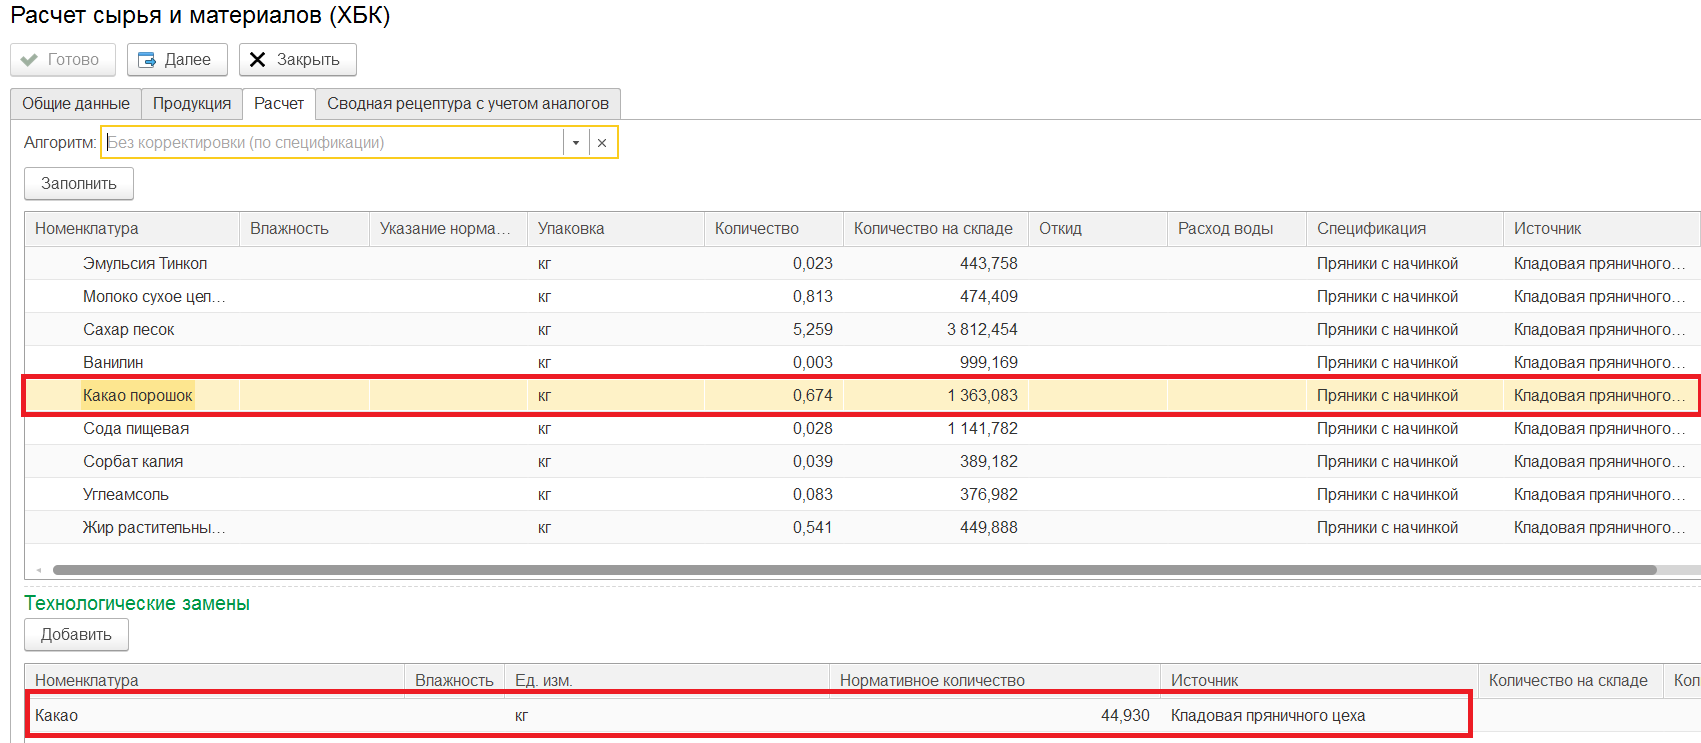Select the Жир растительны… row

click(x=862, y=528)
